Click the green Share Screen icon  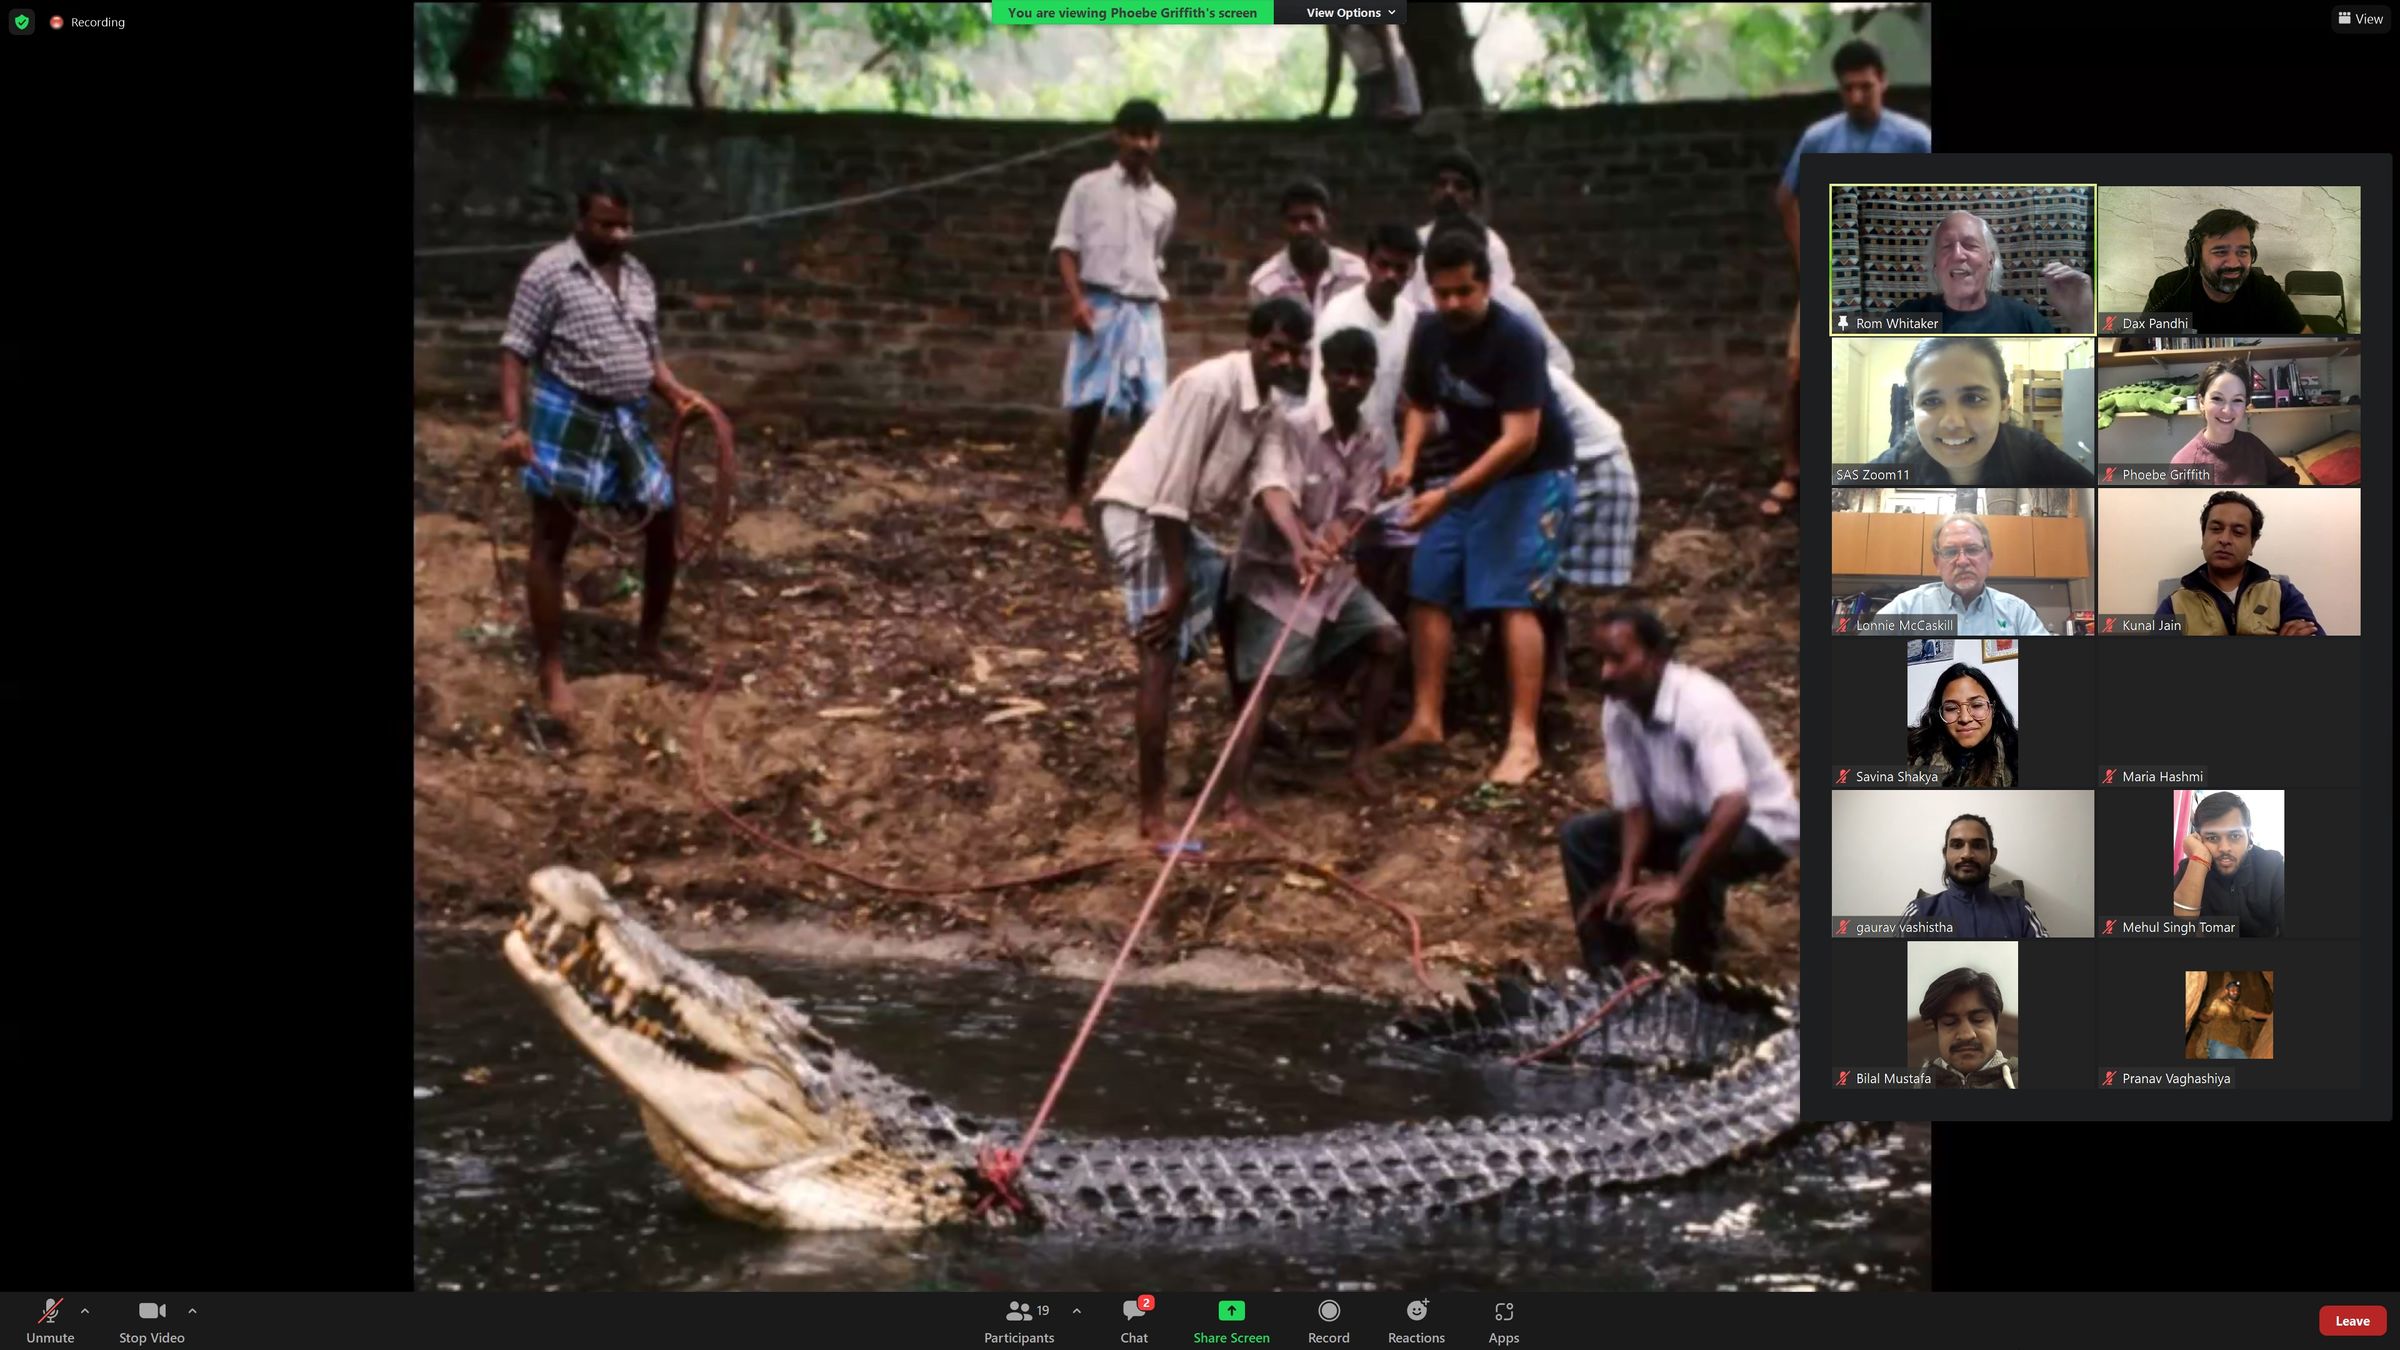click(1231, 1311)
